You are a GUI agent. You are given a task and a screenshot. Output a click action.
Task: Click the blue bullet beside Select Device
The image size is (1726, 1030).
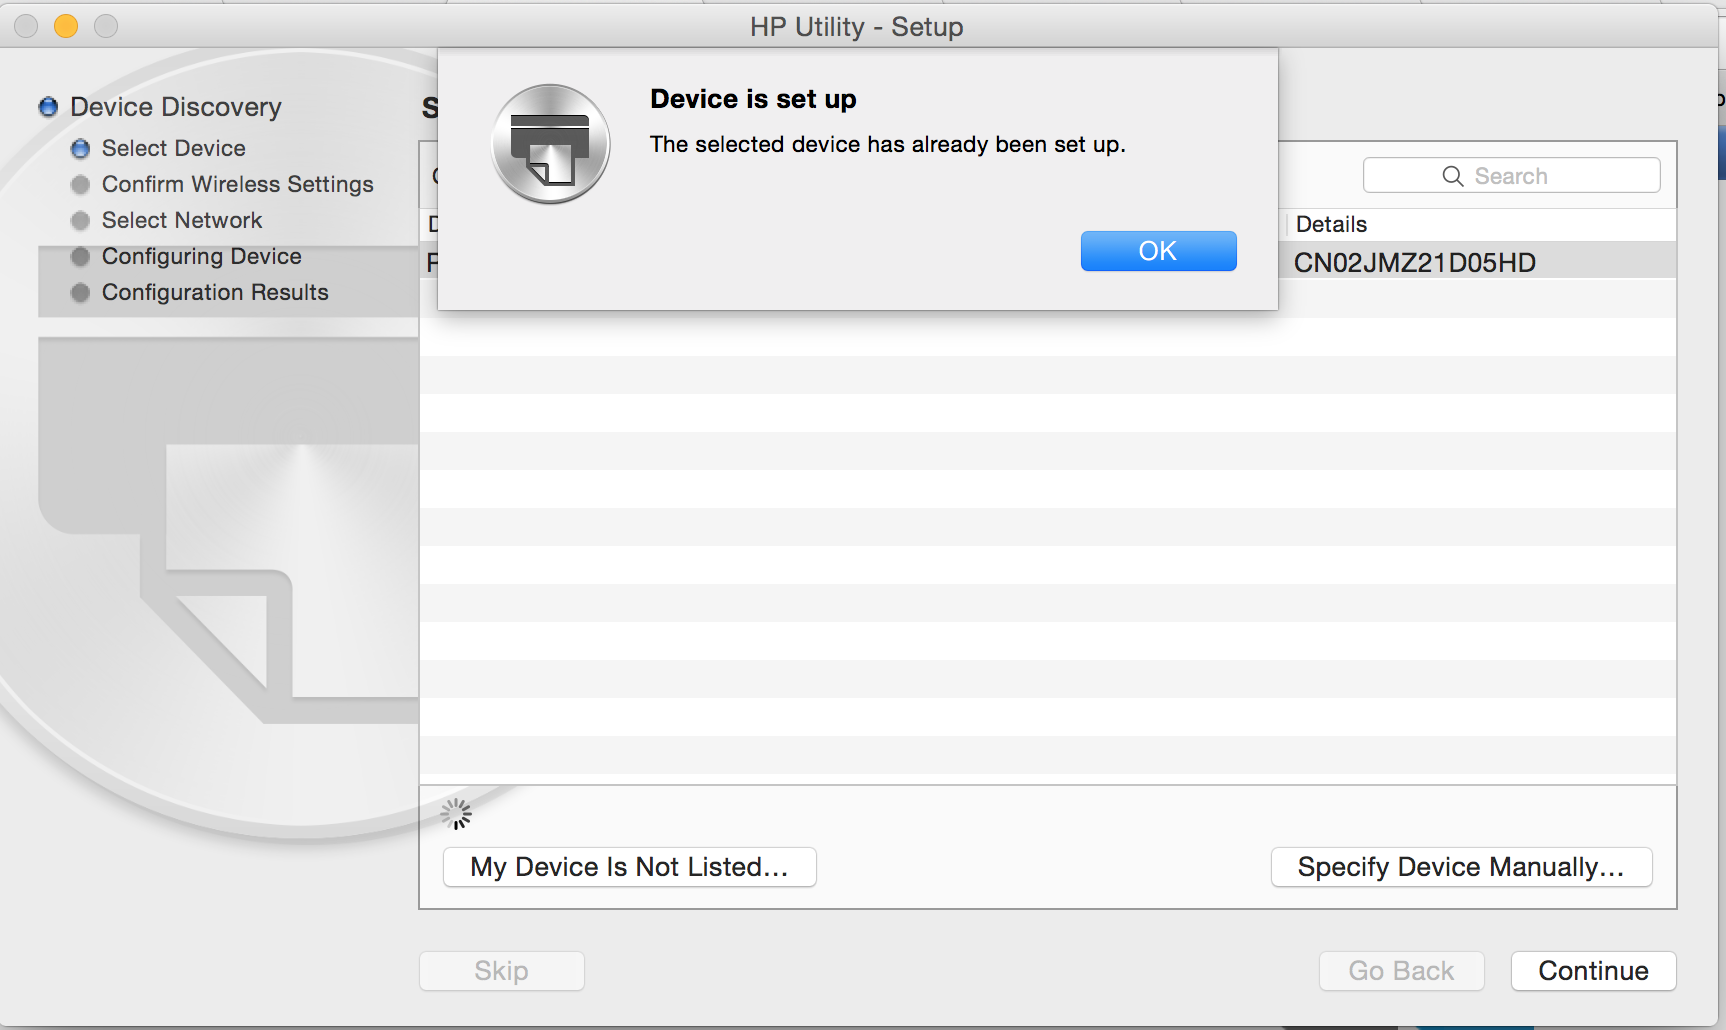click(x=81, y=149)
